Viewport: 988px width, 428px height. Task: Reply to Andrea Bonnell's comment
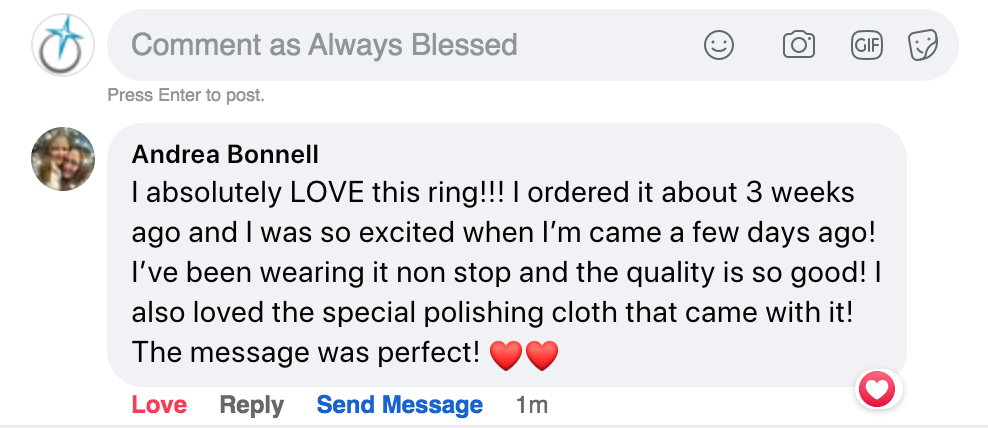coord(251,405)
